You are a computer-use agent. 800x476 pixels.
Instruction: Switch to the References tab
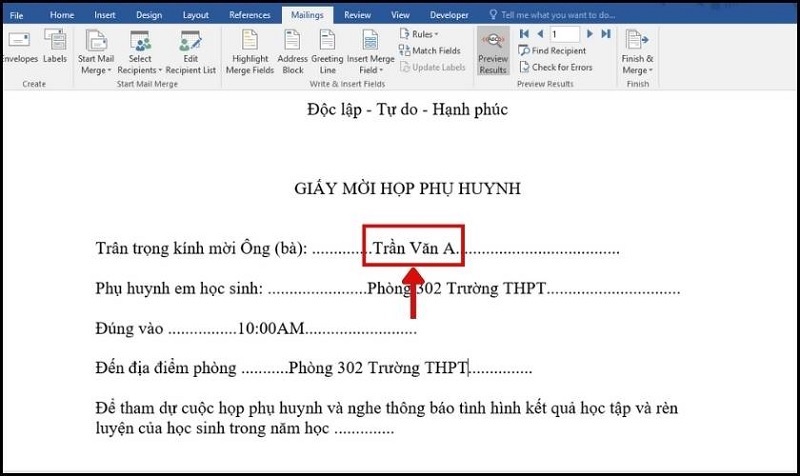click(249, 15)
